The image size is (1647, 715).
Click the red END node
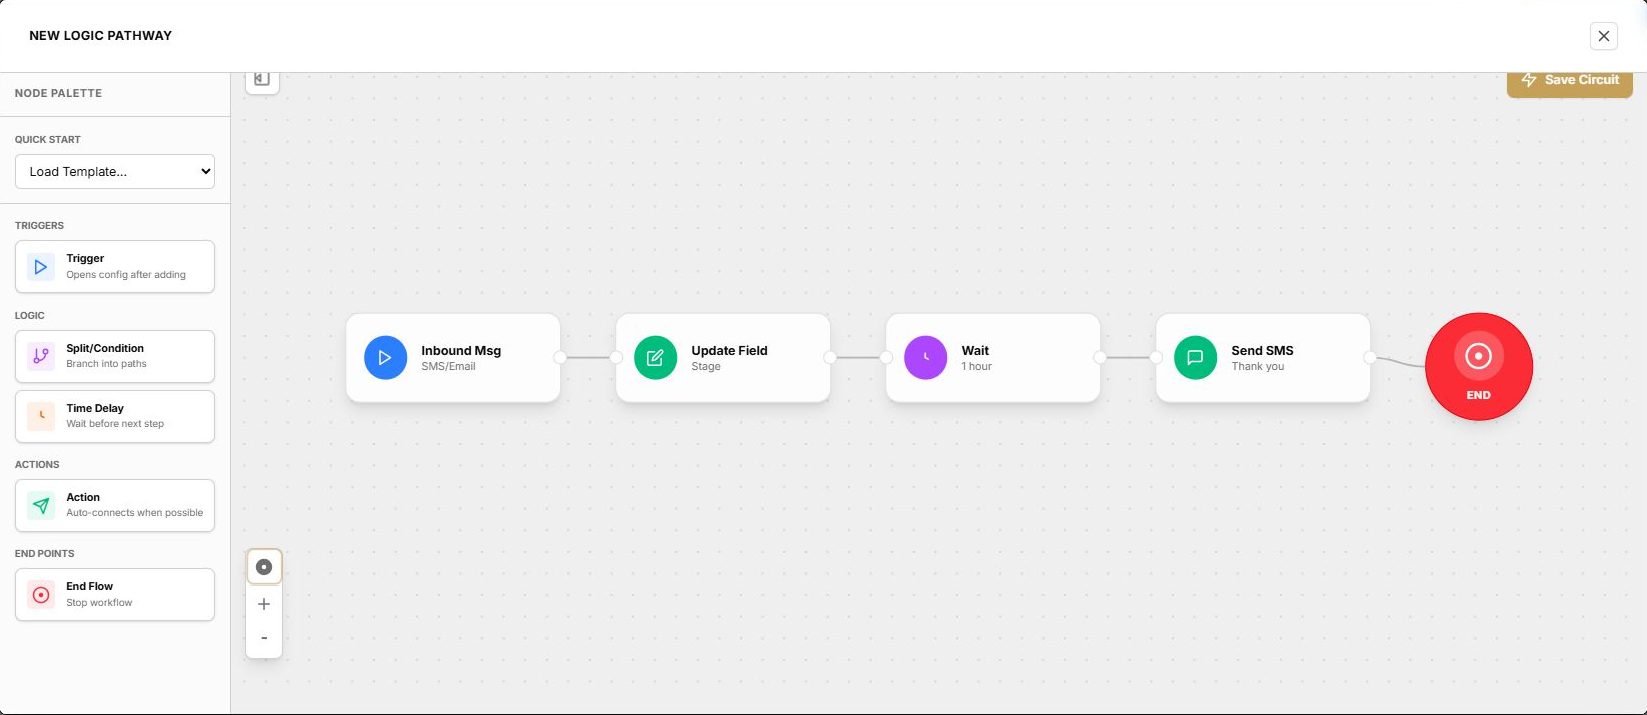(1478, 366)
